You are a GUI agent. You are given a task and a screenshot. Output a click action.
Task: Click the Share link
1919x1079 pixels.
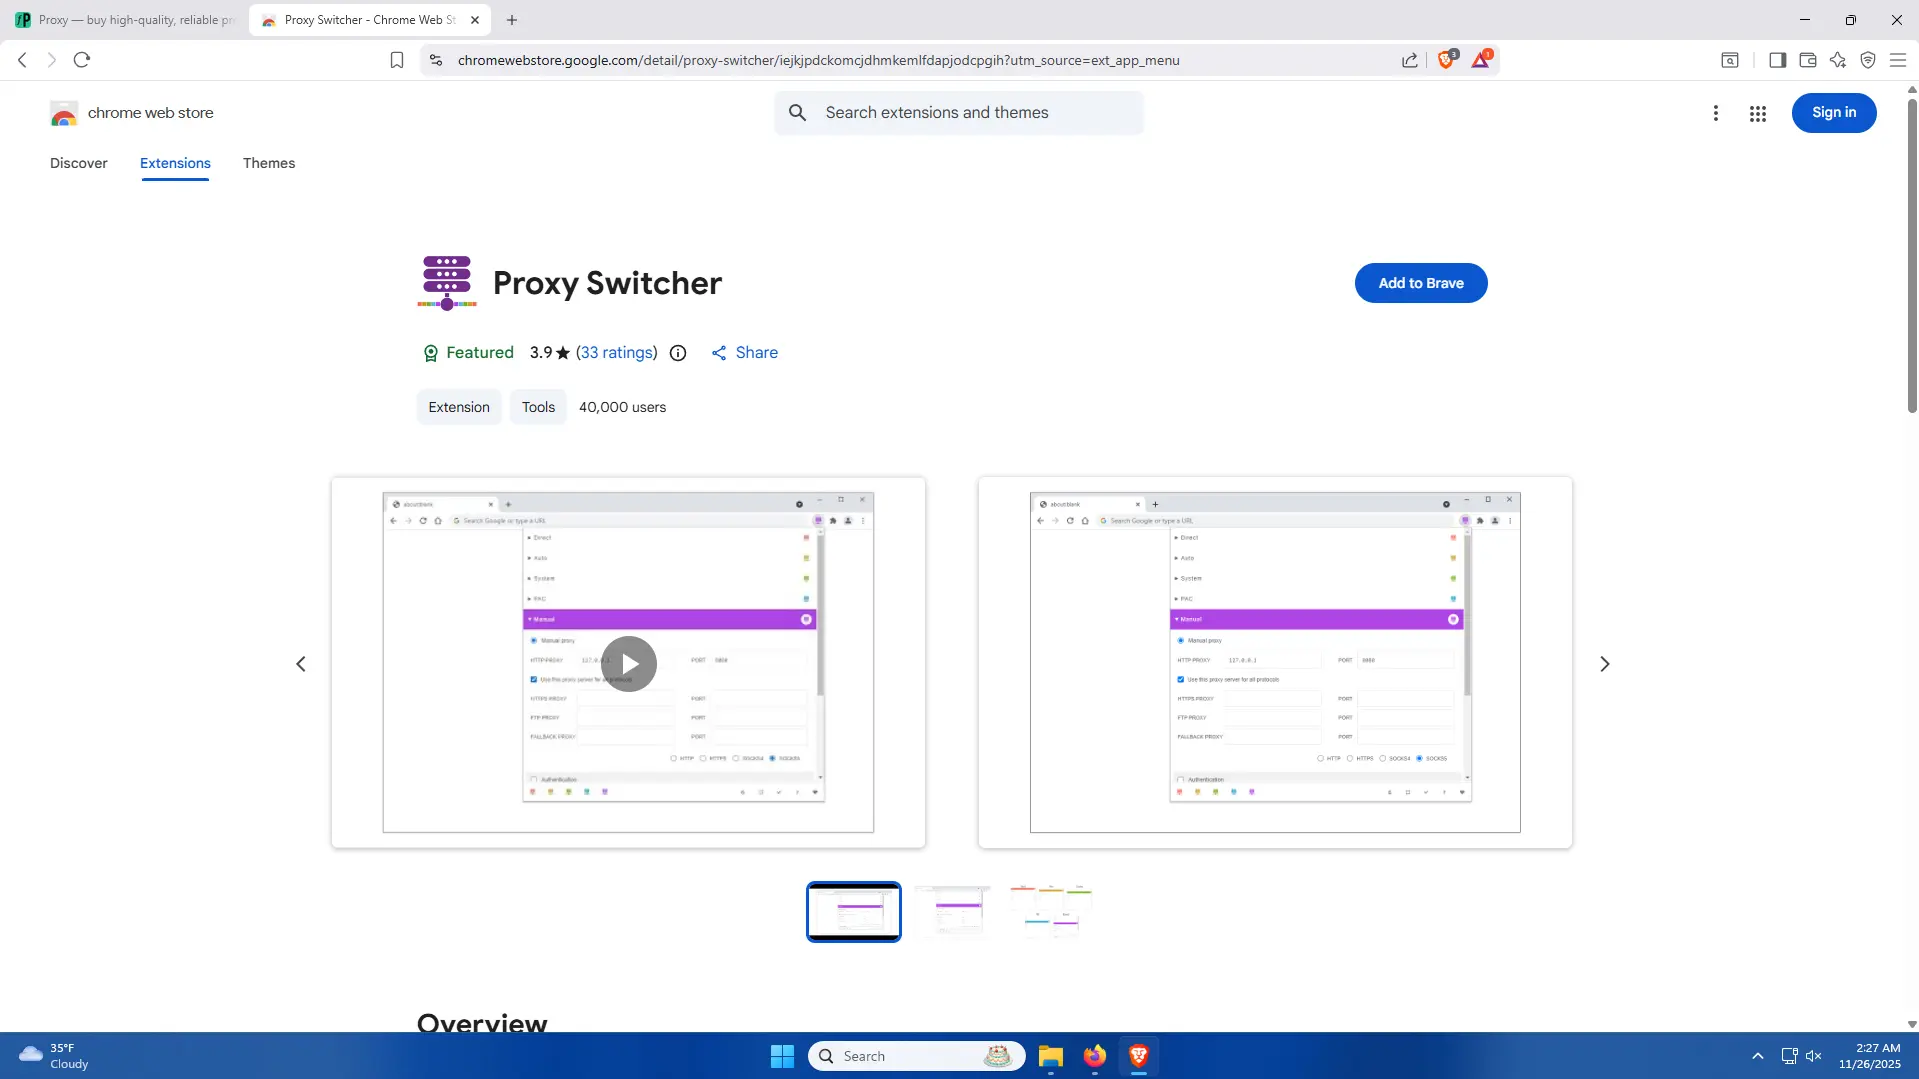745,353
